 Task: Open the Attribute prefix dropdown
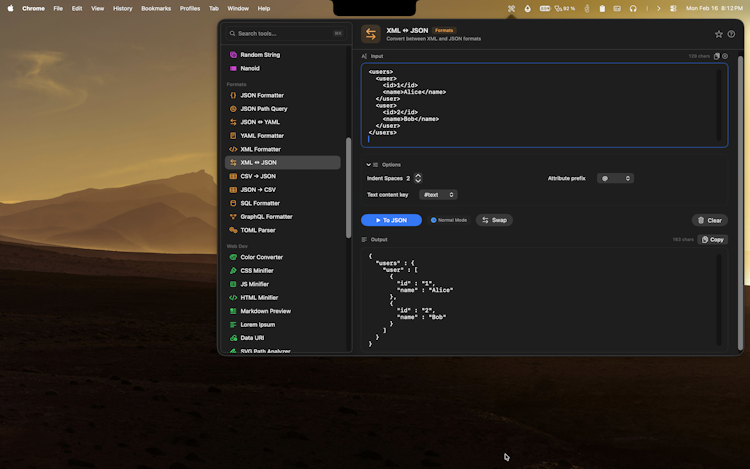615,178
